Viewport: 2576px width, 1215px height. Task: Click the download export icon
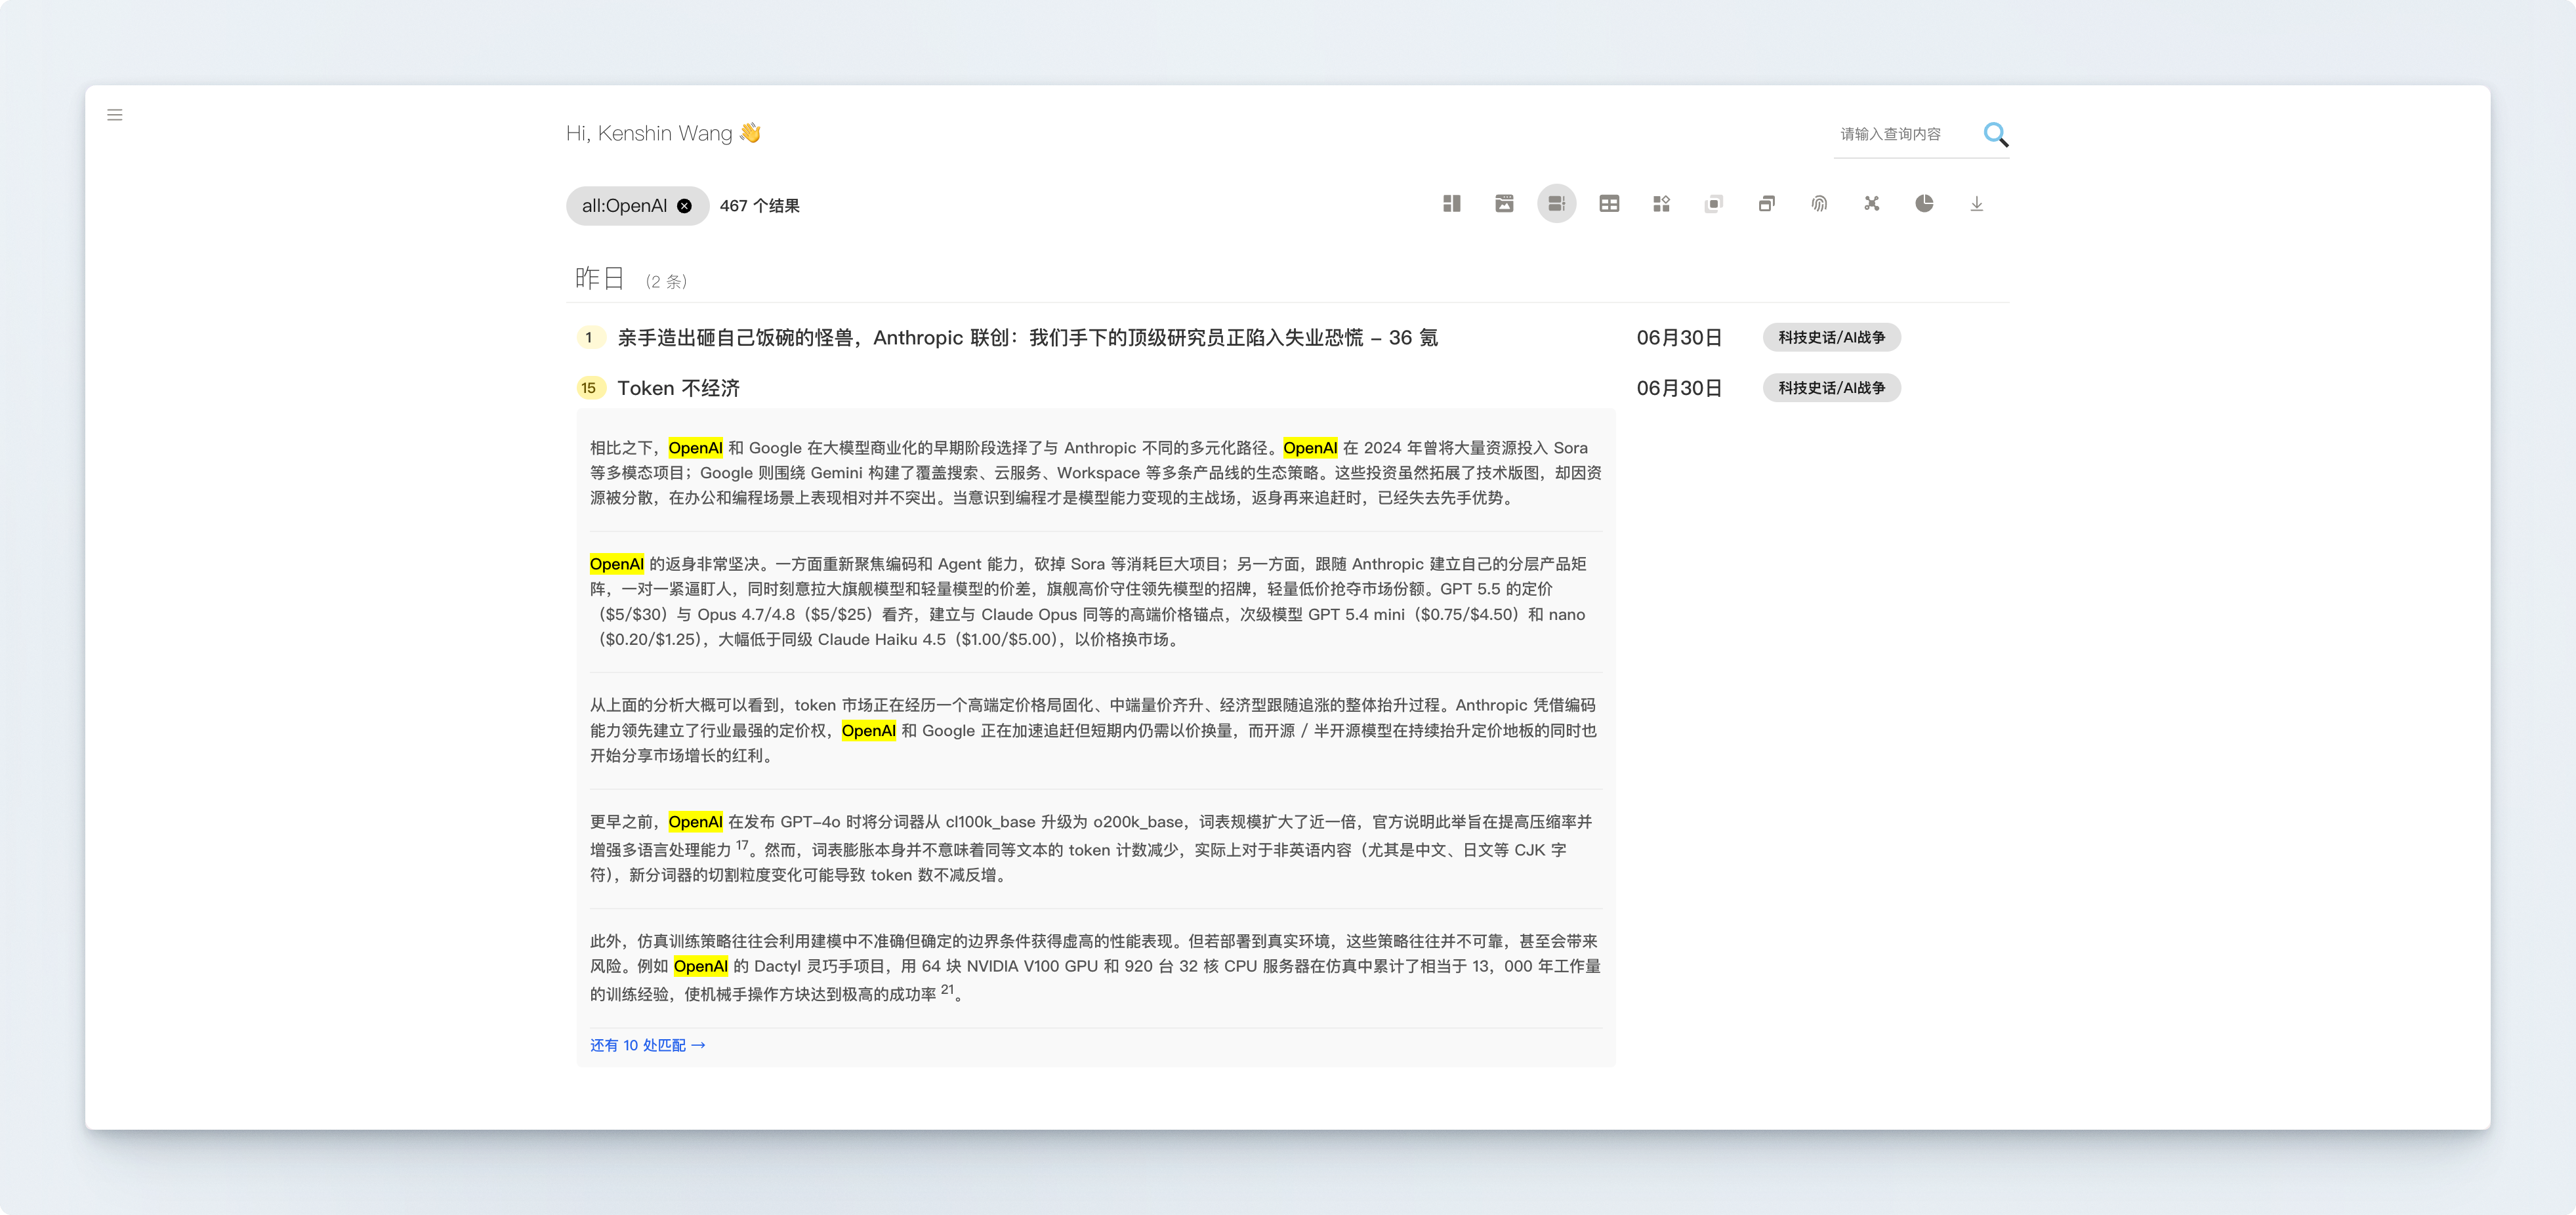1976,204
